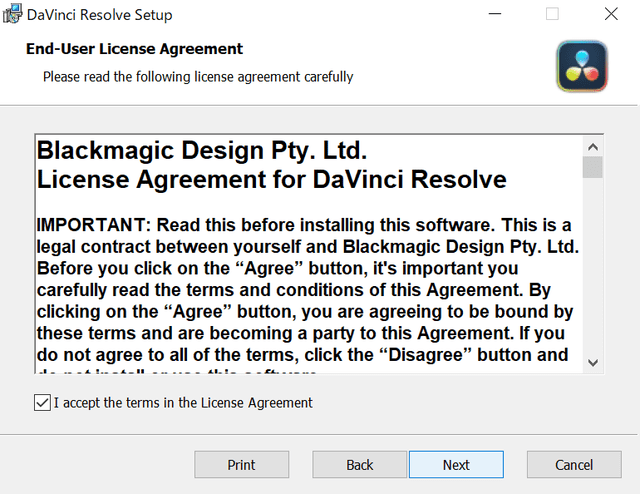This screenshot has width=640, height=494.
Task: Cancel the DaVinci Resolve setup
Action: (x=574, y=465)
